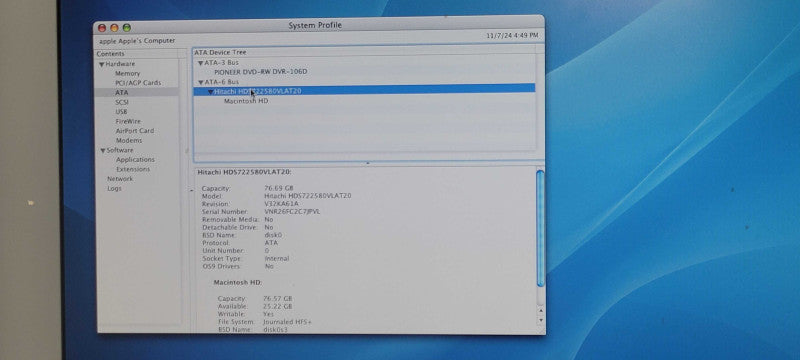Select Memory in the Contents list

(x=127, y=73)
